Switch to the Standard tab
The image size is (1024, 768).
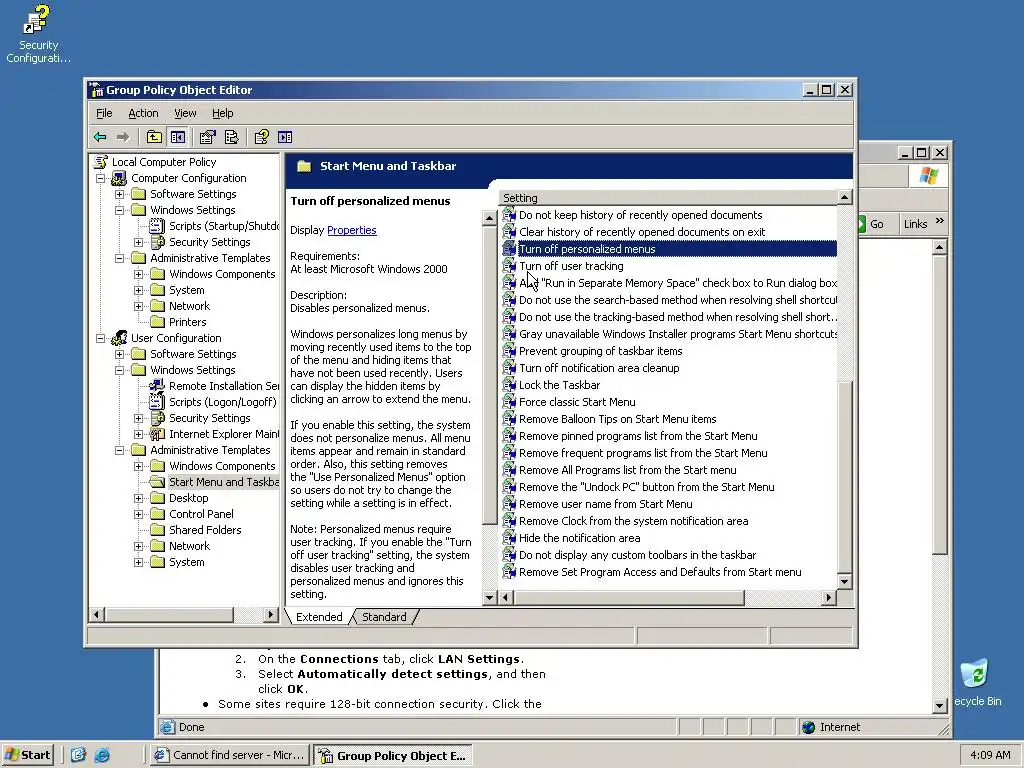pyautogui.click(x=384, y=617)
